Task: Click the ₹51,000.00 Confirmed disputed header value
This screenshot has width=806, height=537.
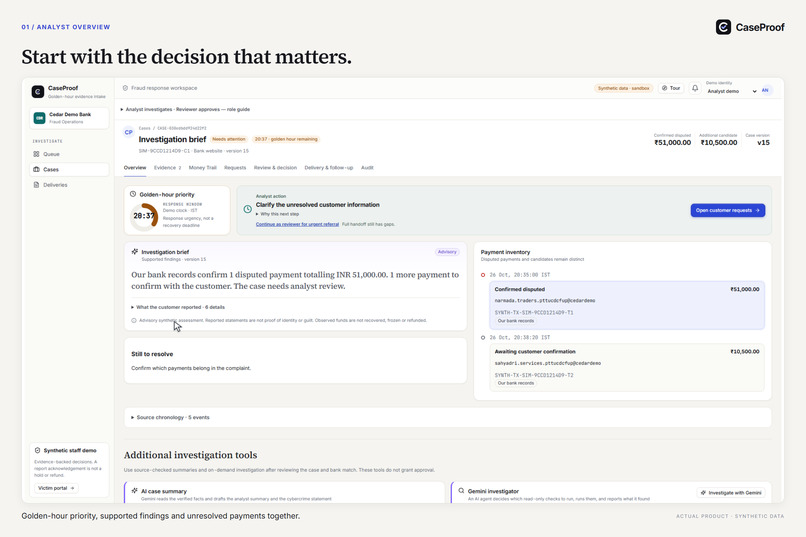Action: [672, 142]
